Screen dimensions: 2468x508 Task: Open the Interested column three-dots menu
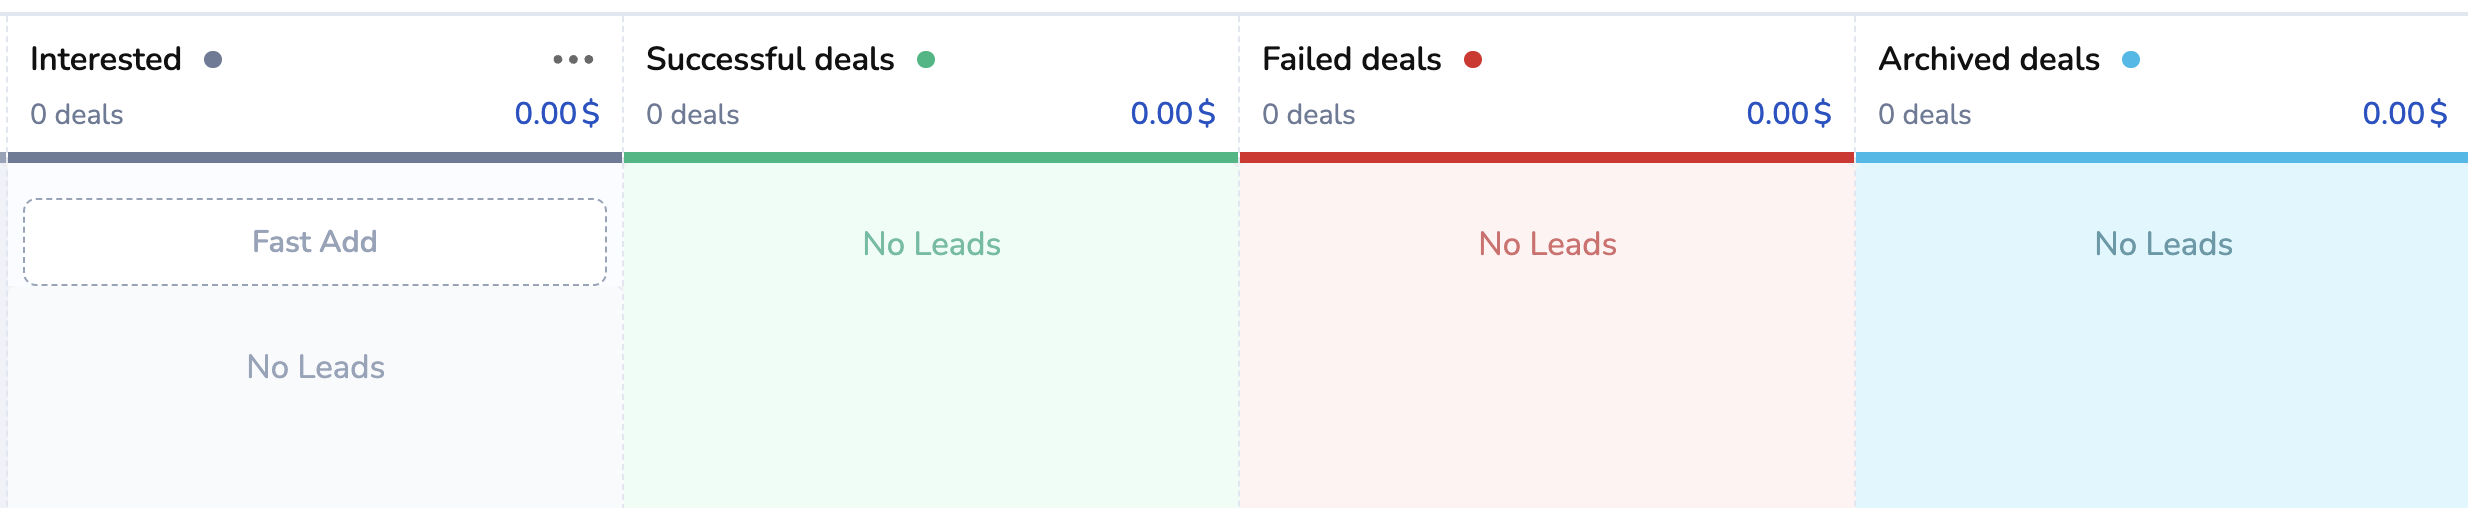pyautogui.click(x=573, y=60)
